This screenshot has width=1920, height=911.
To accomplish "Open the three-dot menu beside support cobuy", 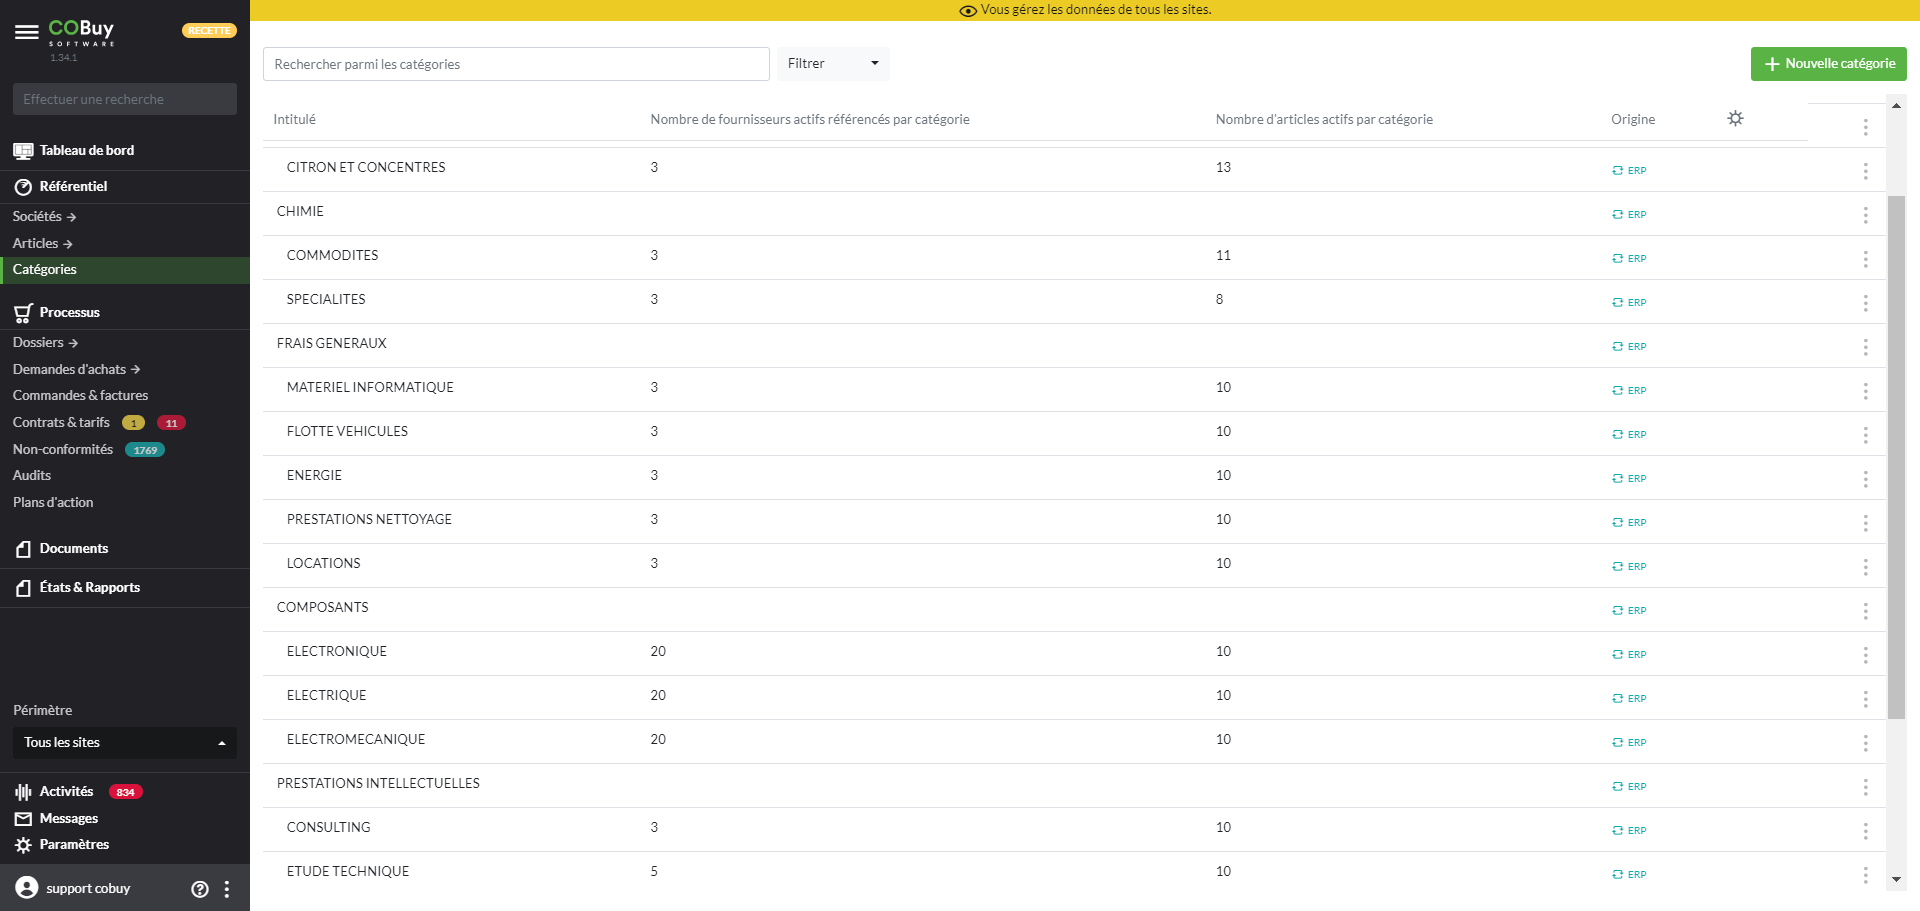I will click(227, 889).
